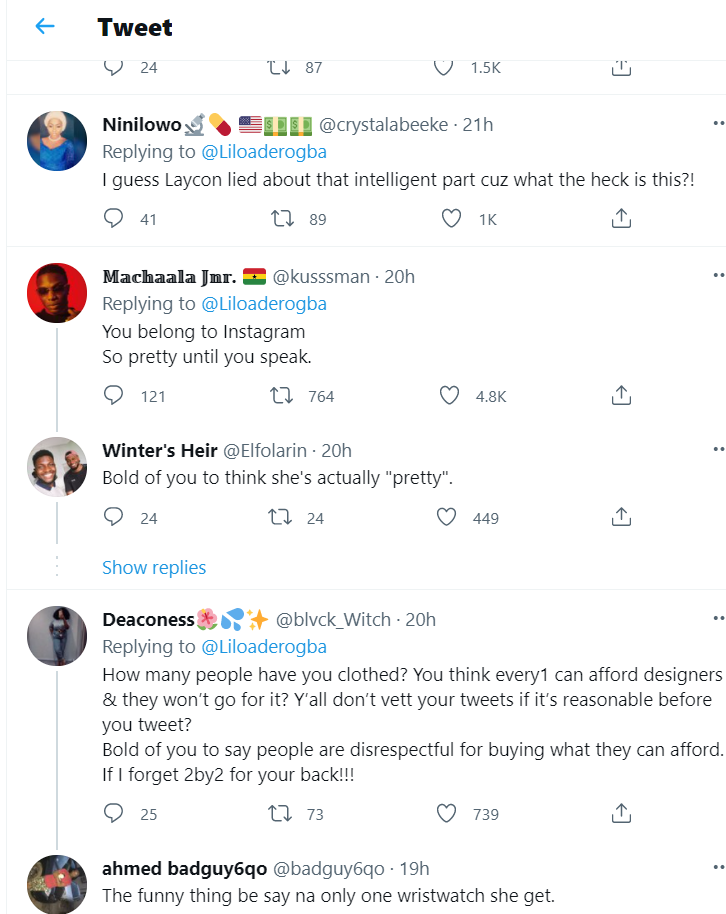Open more options on Deaconess's tweet

(718, 619)
